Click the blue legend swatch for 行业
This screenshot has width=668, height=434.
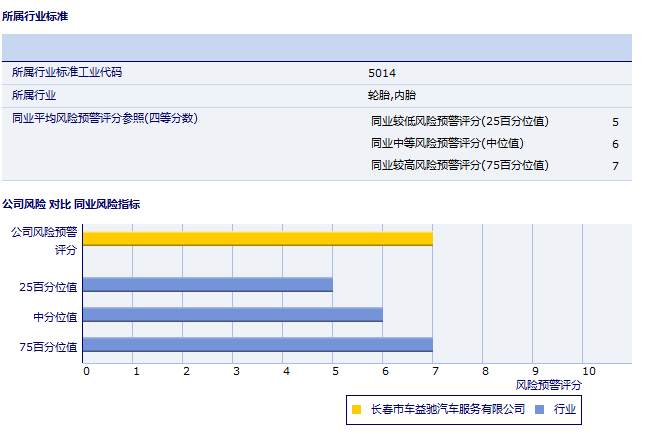(x=539, y=409)
